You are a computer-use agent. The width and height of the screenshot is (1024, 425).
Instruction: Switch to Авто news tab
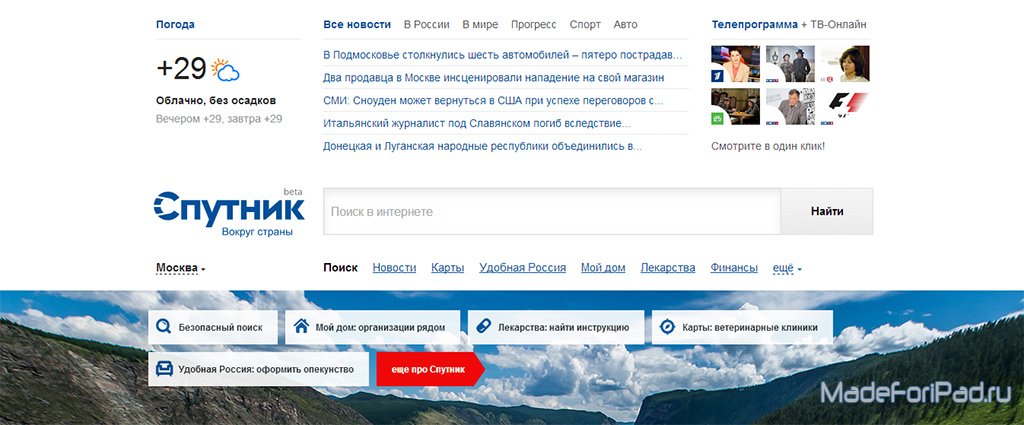pyautogui.click(x=625, y=25)
